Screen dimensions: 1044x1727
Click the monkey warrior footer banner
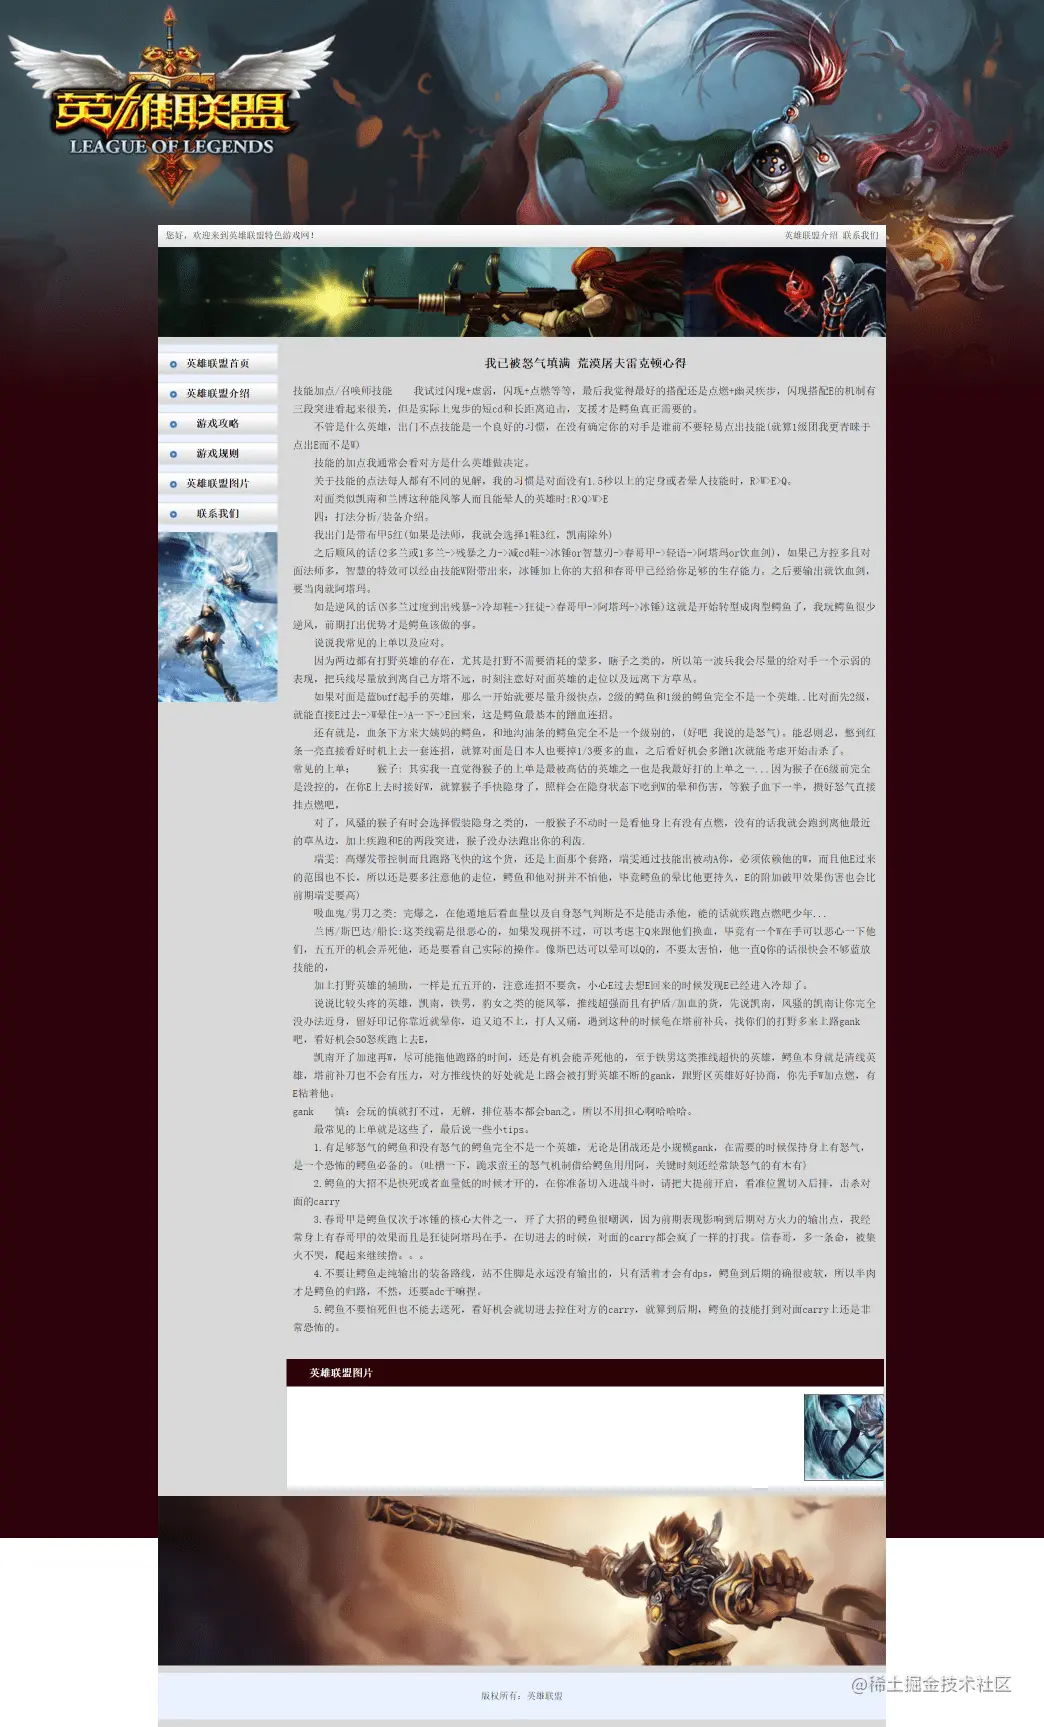(522, 1580)
